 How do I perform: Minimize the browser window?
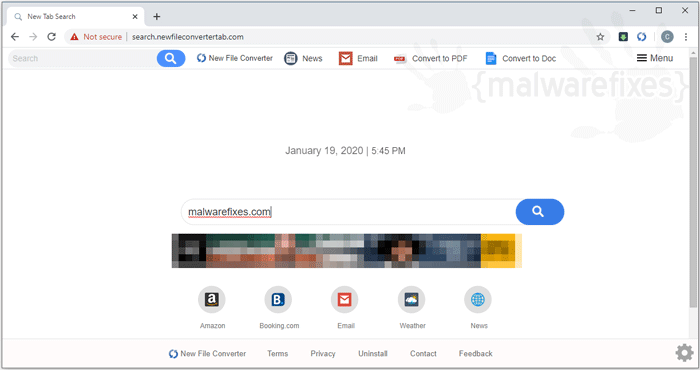click(633, 10)
